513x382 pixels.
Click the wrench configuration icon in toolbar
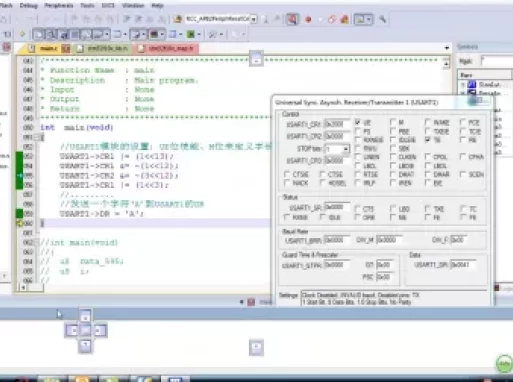[x=382, y=19]
